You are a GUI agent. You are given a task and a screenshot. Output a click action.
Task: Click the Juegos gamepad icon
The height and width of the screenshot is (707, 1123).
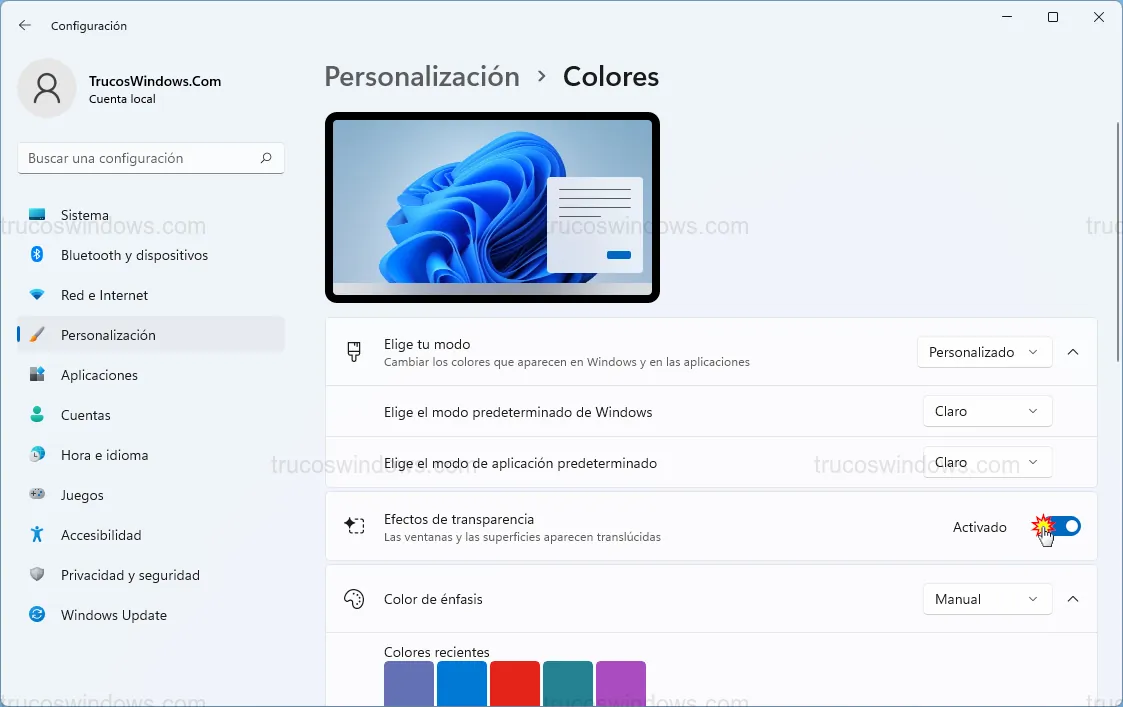click(37, 495)
